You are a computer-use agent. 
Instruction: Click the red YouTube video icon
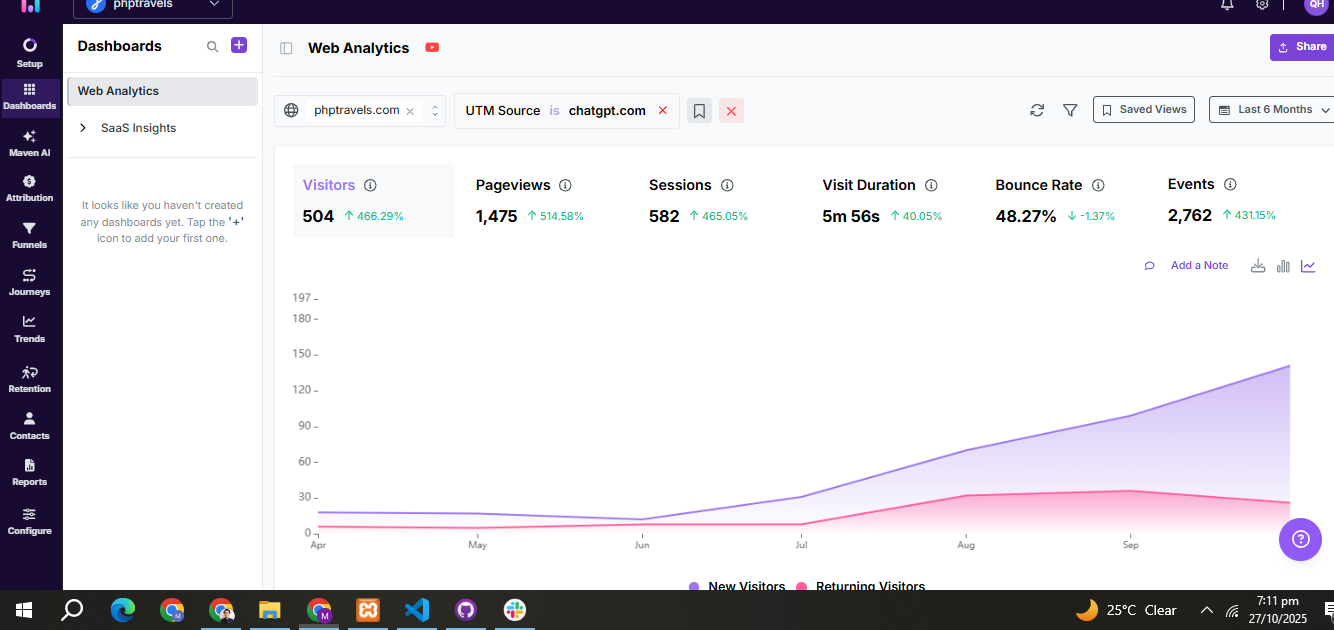tap(432, 48)
